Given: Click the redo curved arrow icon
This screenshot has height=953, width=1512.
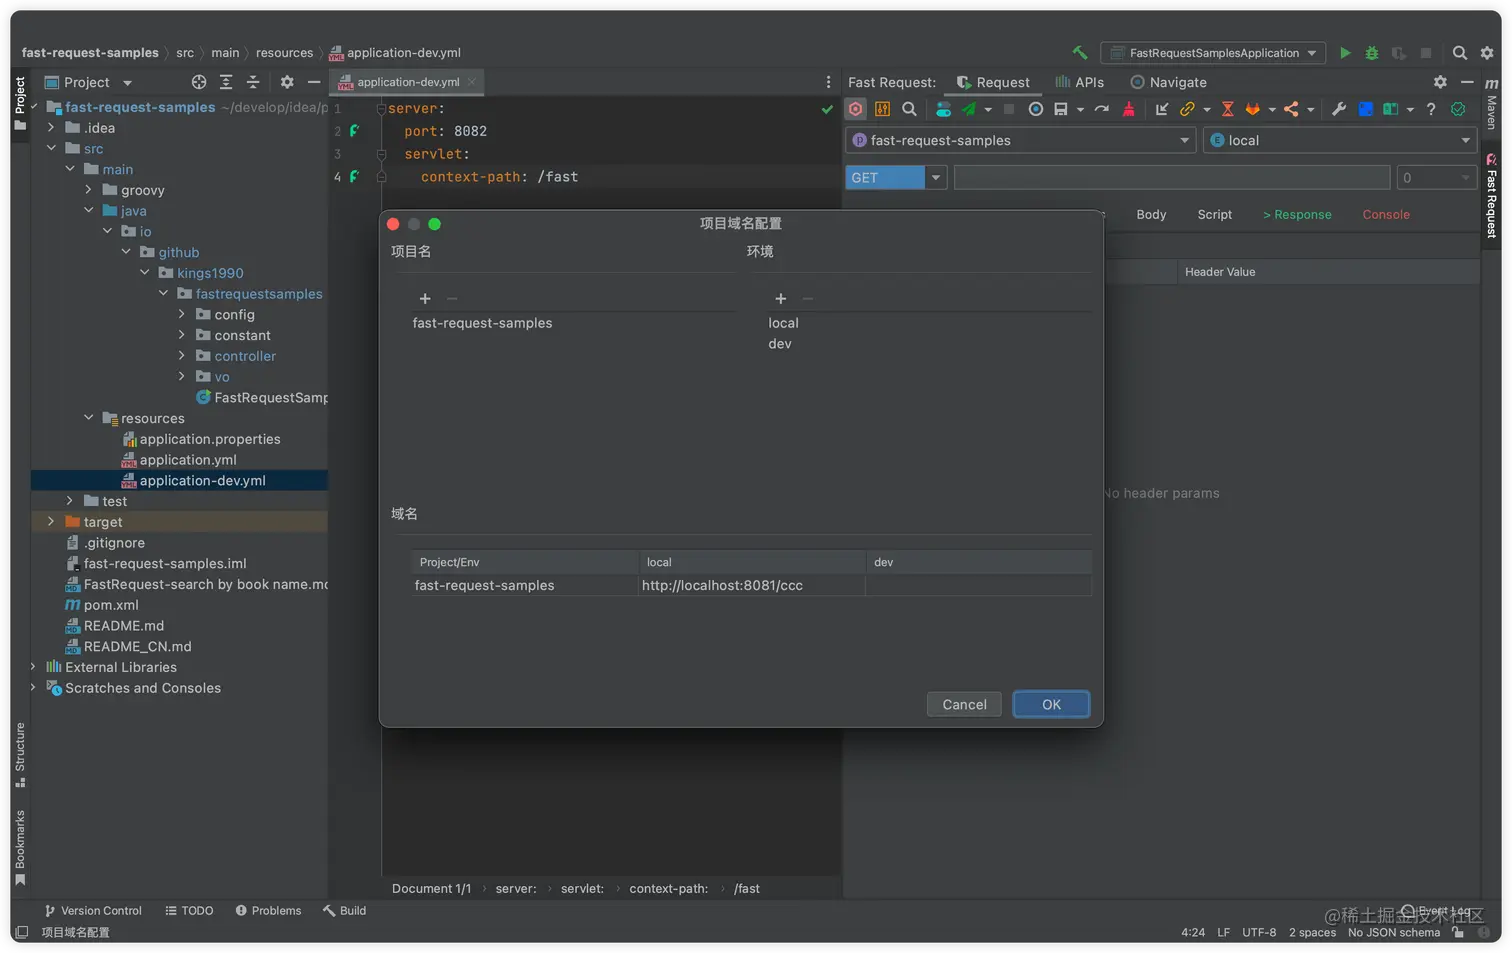Looking at the screenshot, I should click(x=1102, y=109).
